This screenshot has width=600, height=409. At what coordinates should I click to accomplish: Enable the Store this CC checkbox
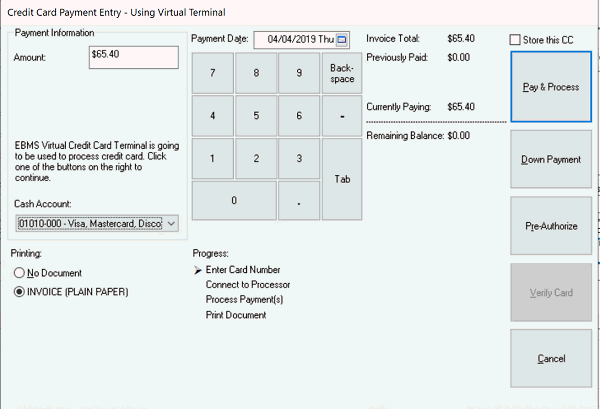click(x=515, y=40)
